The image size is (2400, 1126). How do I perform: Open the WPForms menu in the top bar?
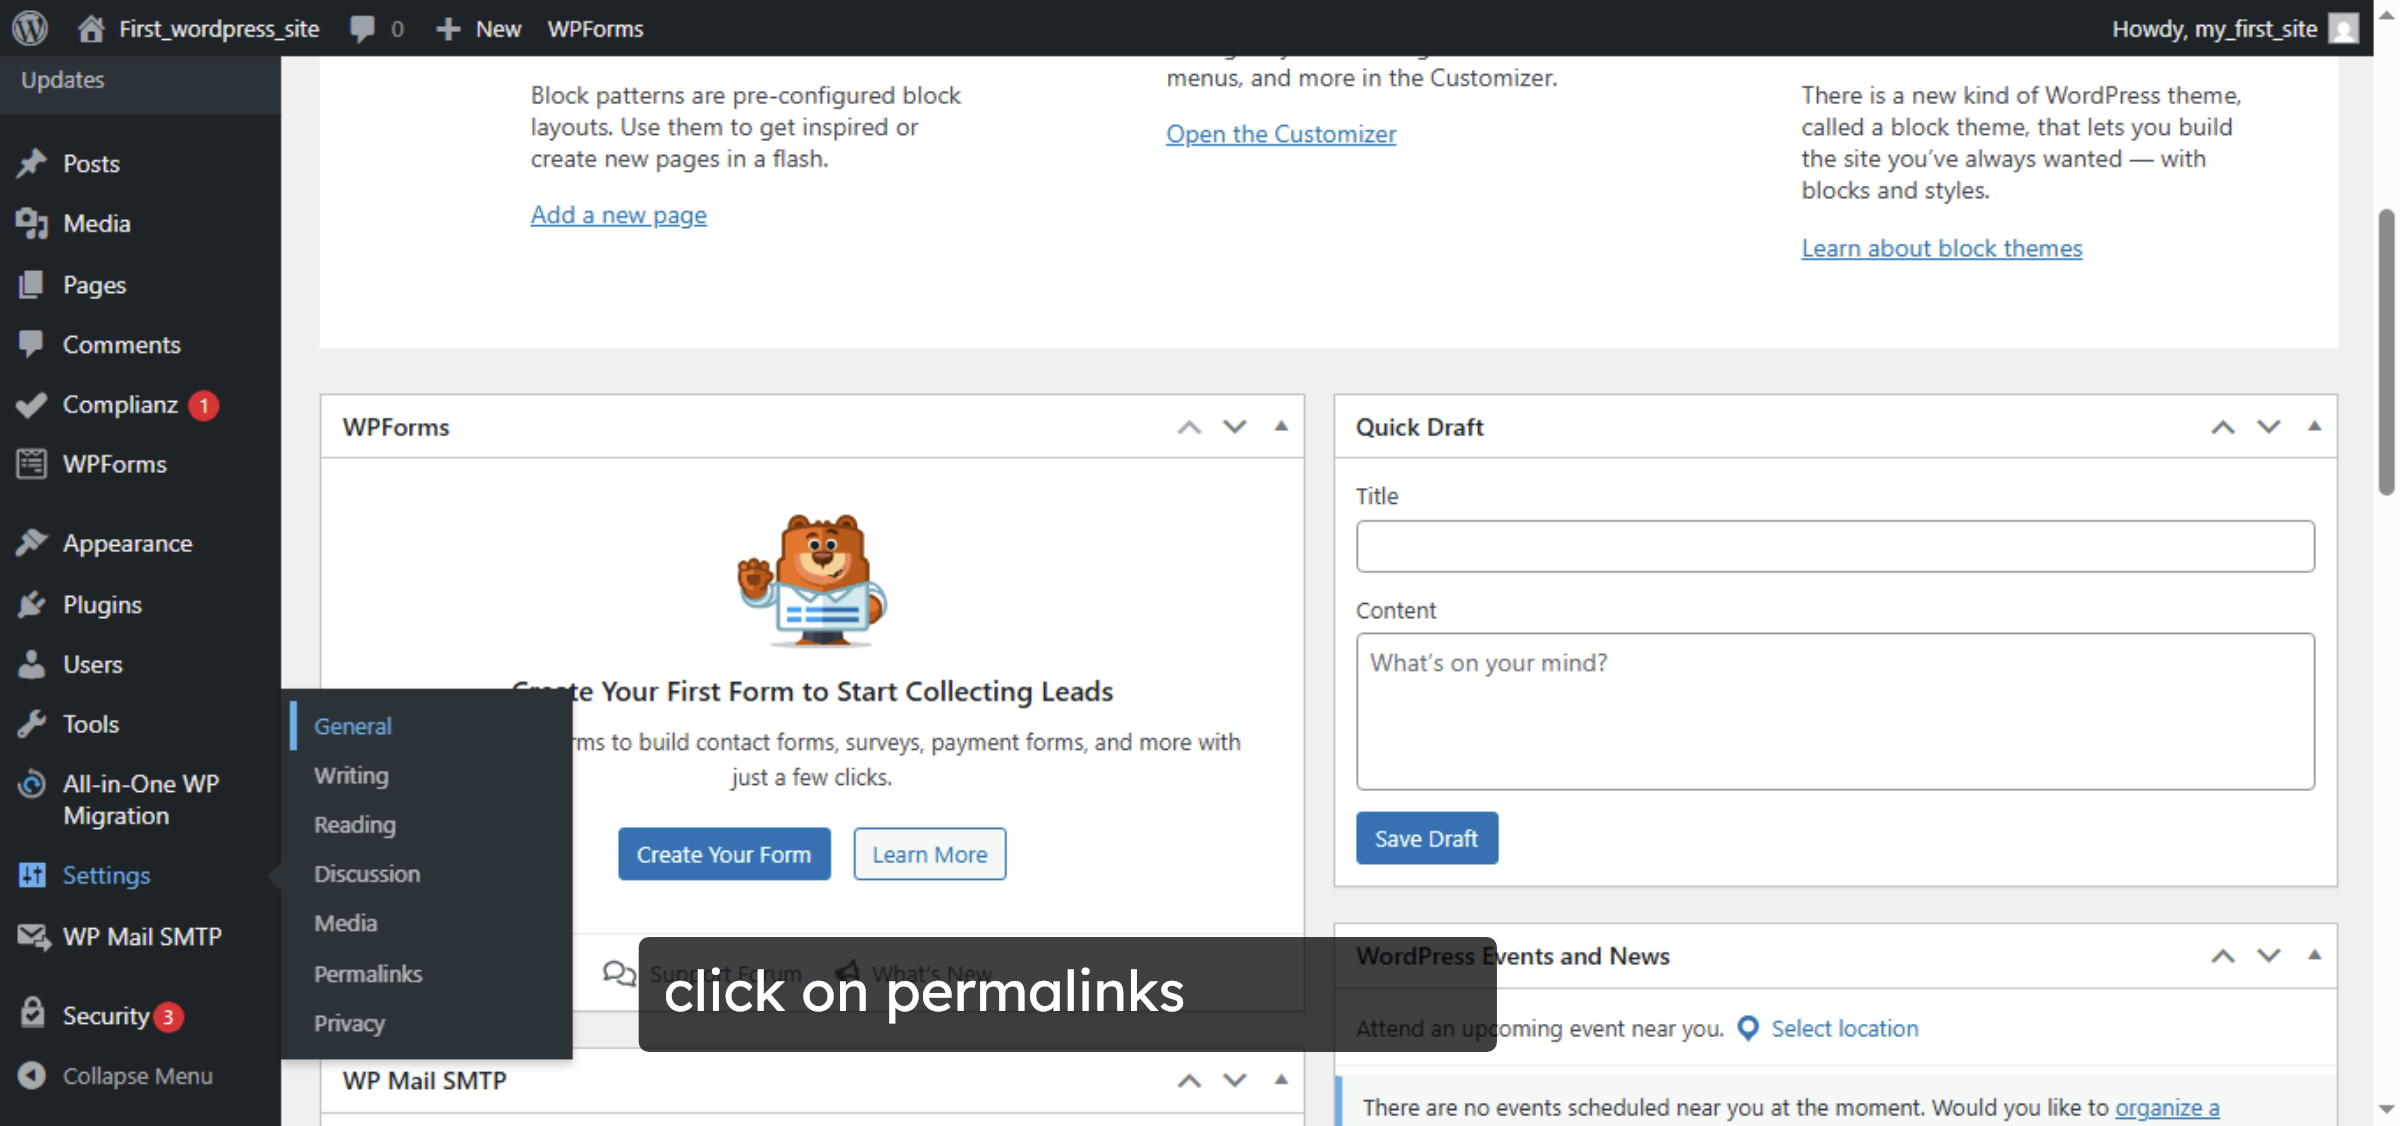coord(595,28)
